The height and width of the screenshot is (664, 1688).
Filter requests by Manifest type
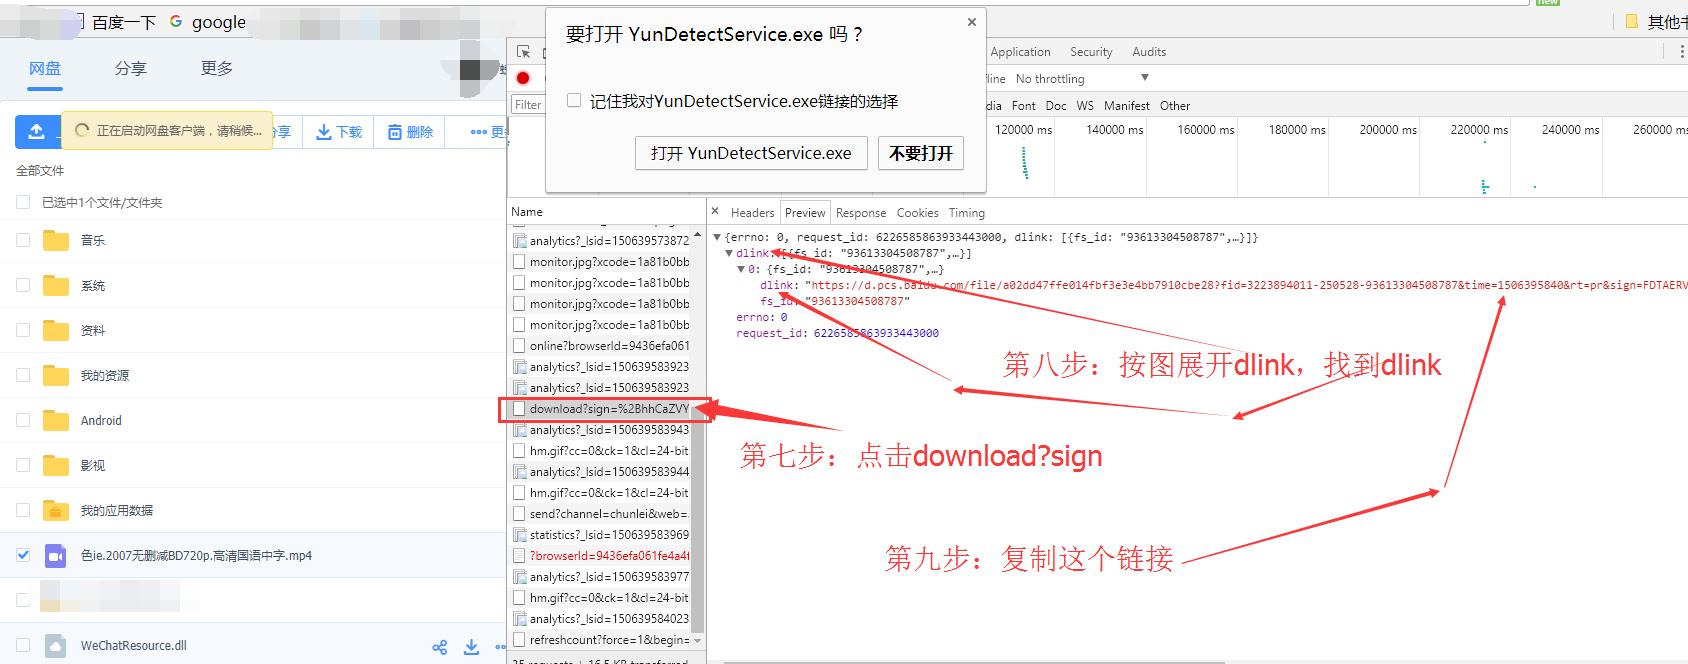1127,105
